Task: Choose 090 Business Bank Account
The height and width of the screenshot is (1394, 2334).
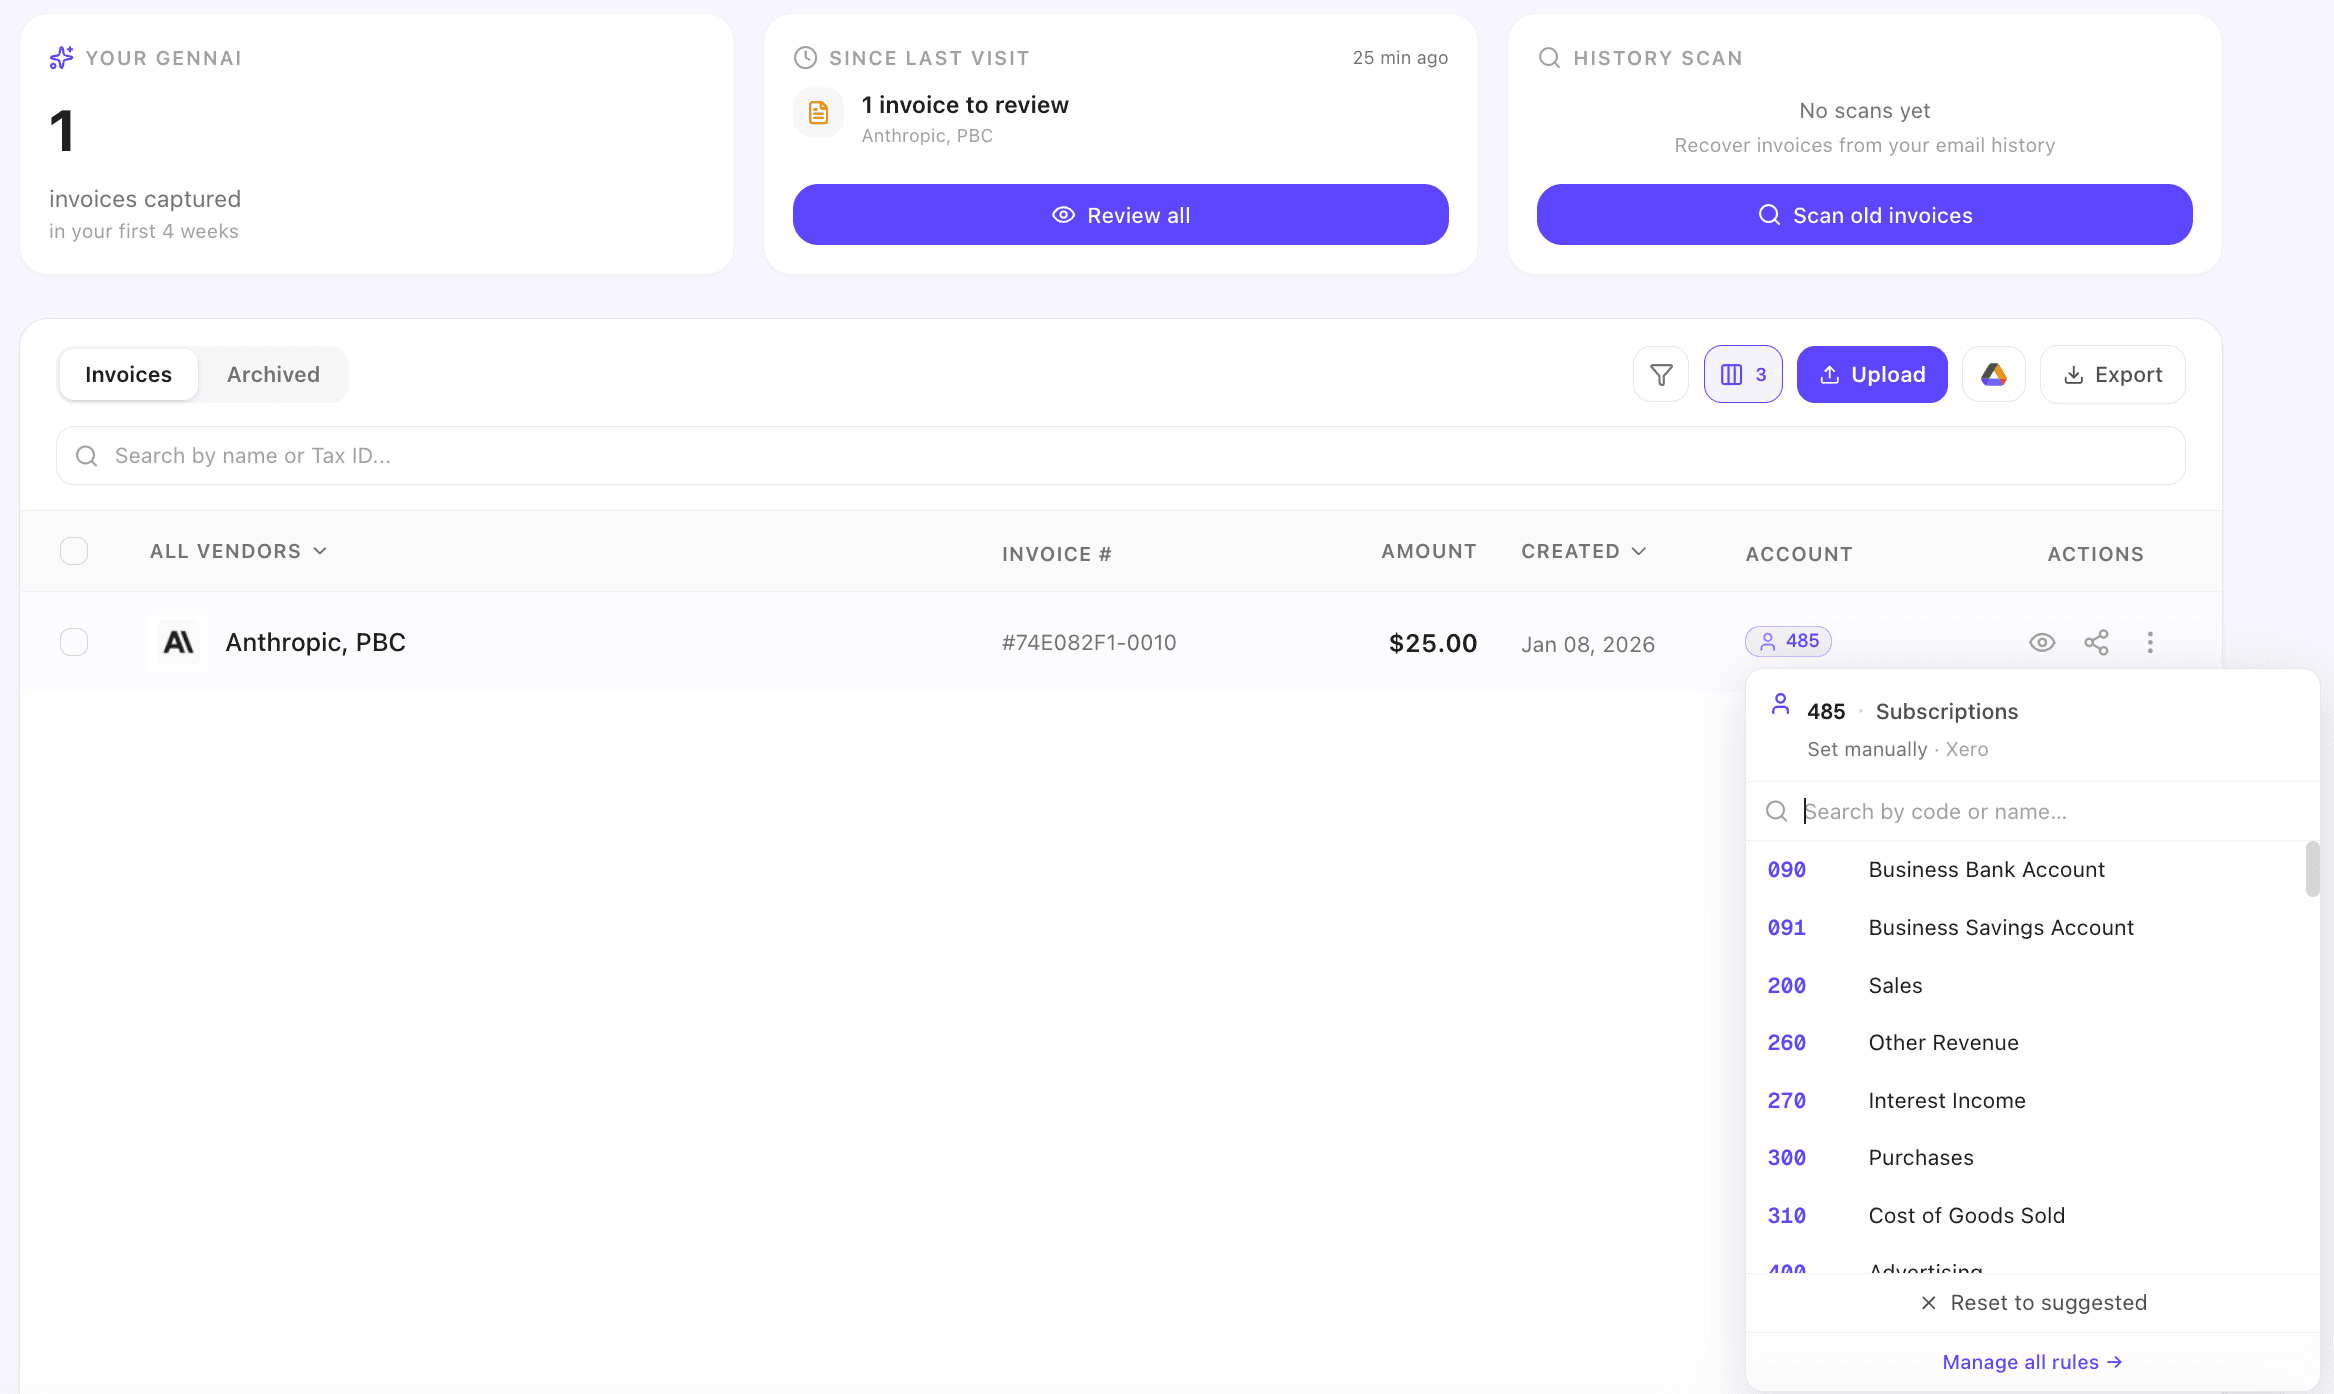Action: tap(2026, 870)
